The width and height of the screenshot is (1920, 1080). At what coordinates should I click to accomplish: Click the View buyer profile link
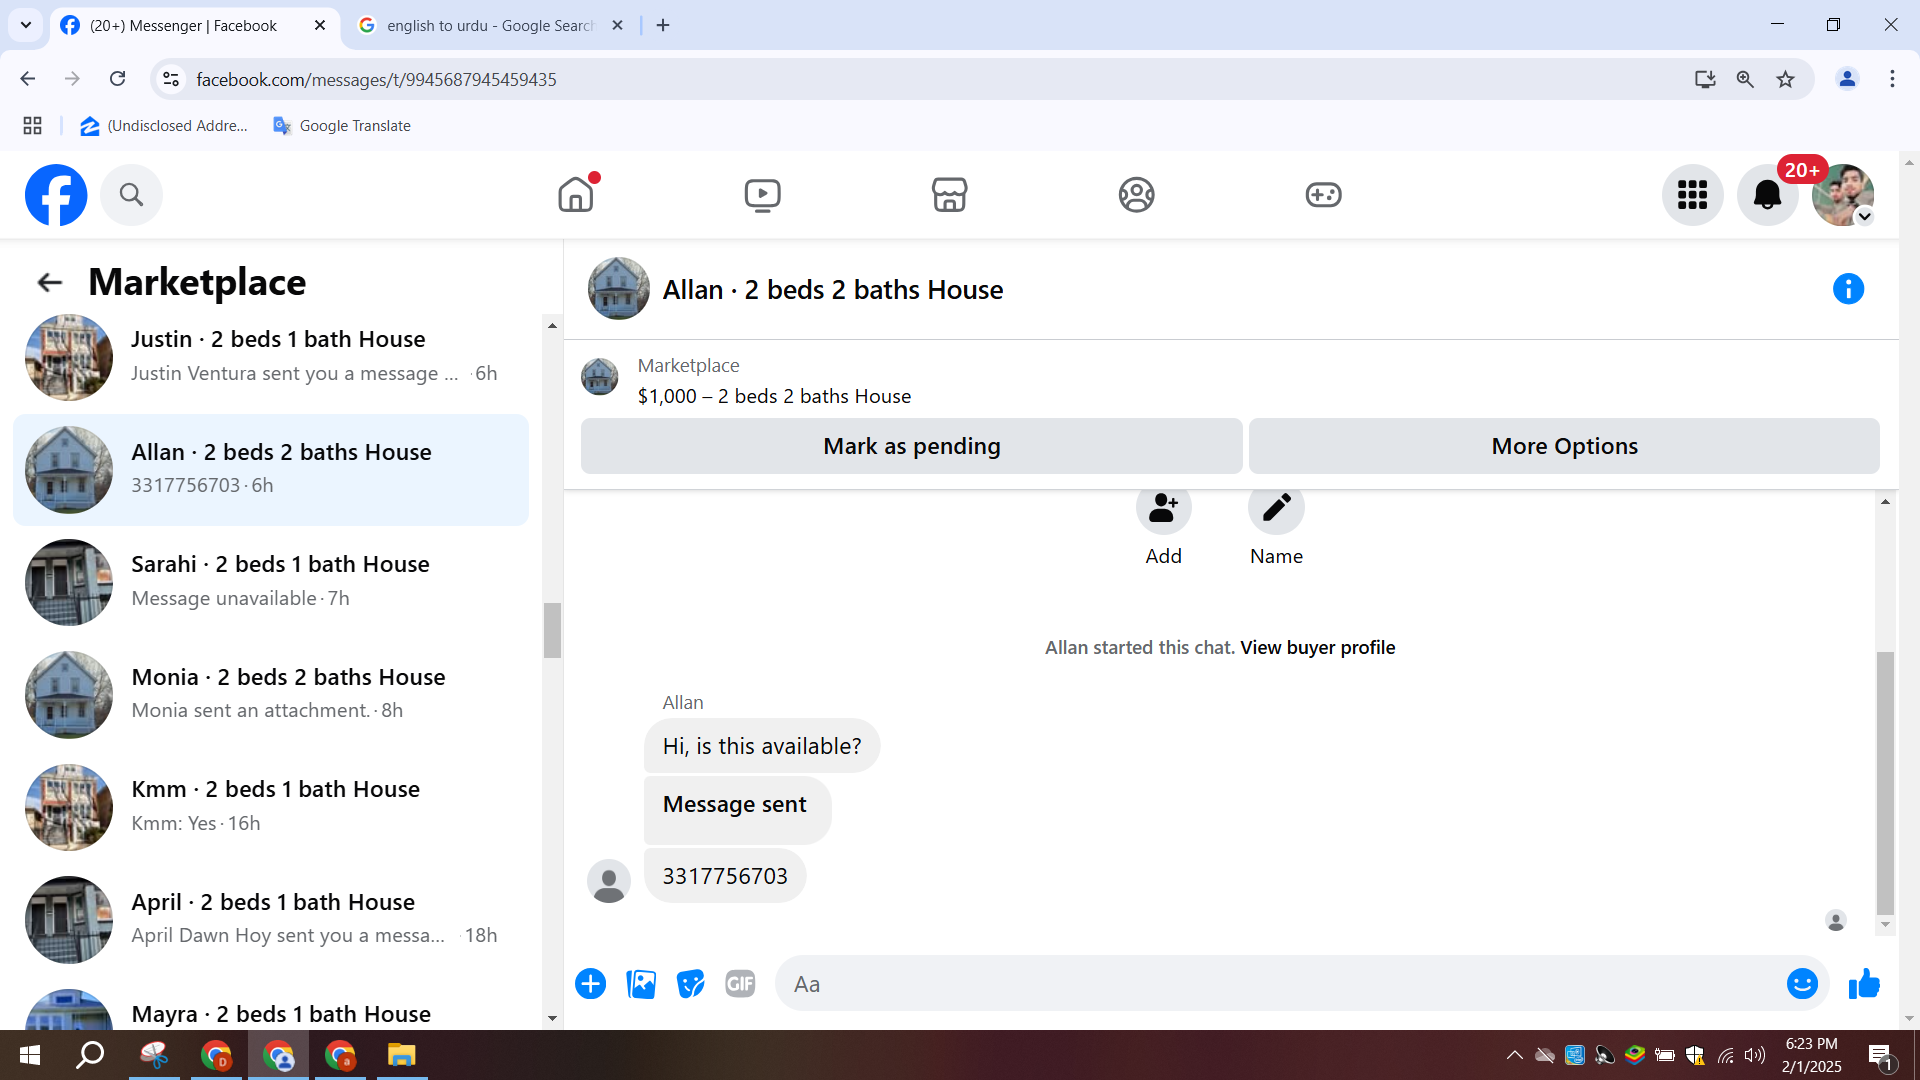click(x=1317, y=647)
